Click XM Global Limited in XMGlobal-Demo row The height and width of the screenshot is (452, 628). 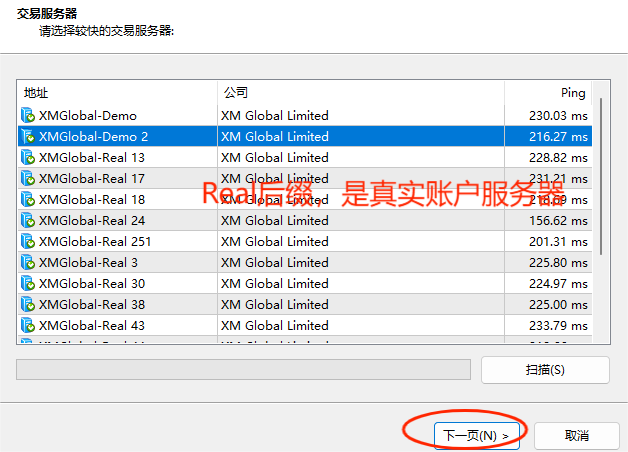point(275,116)
